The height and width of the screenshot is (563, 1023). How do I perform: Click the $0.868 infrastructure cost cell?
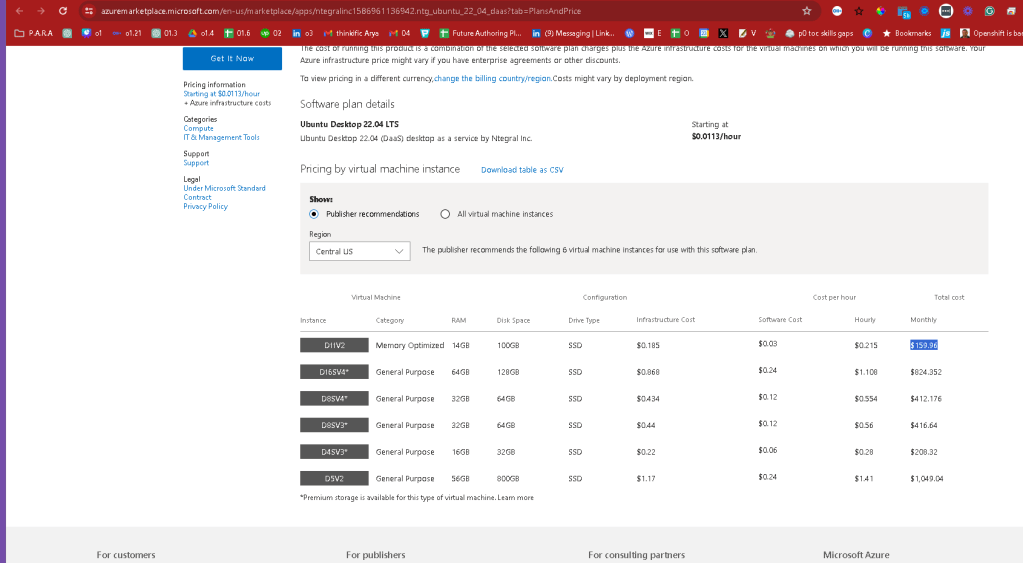point(648,372)
